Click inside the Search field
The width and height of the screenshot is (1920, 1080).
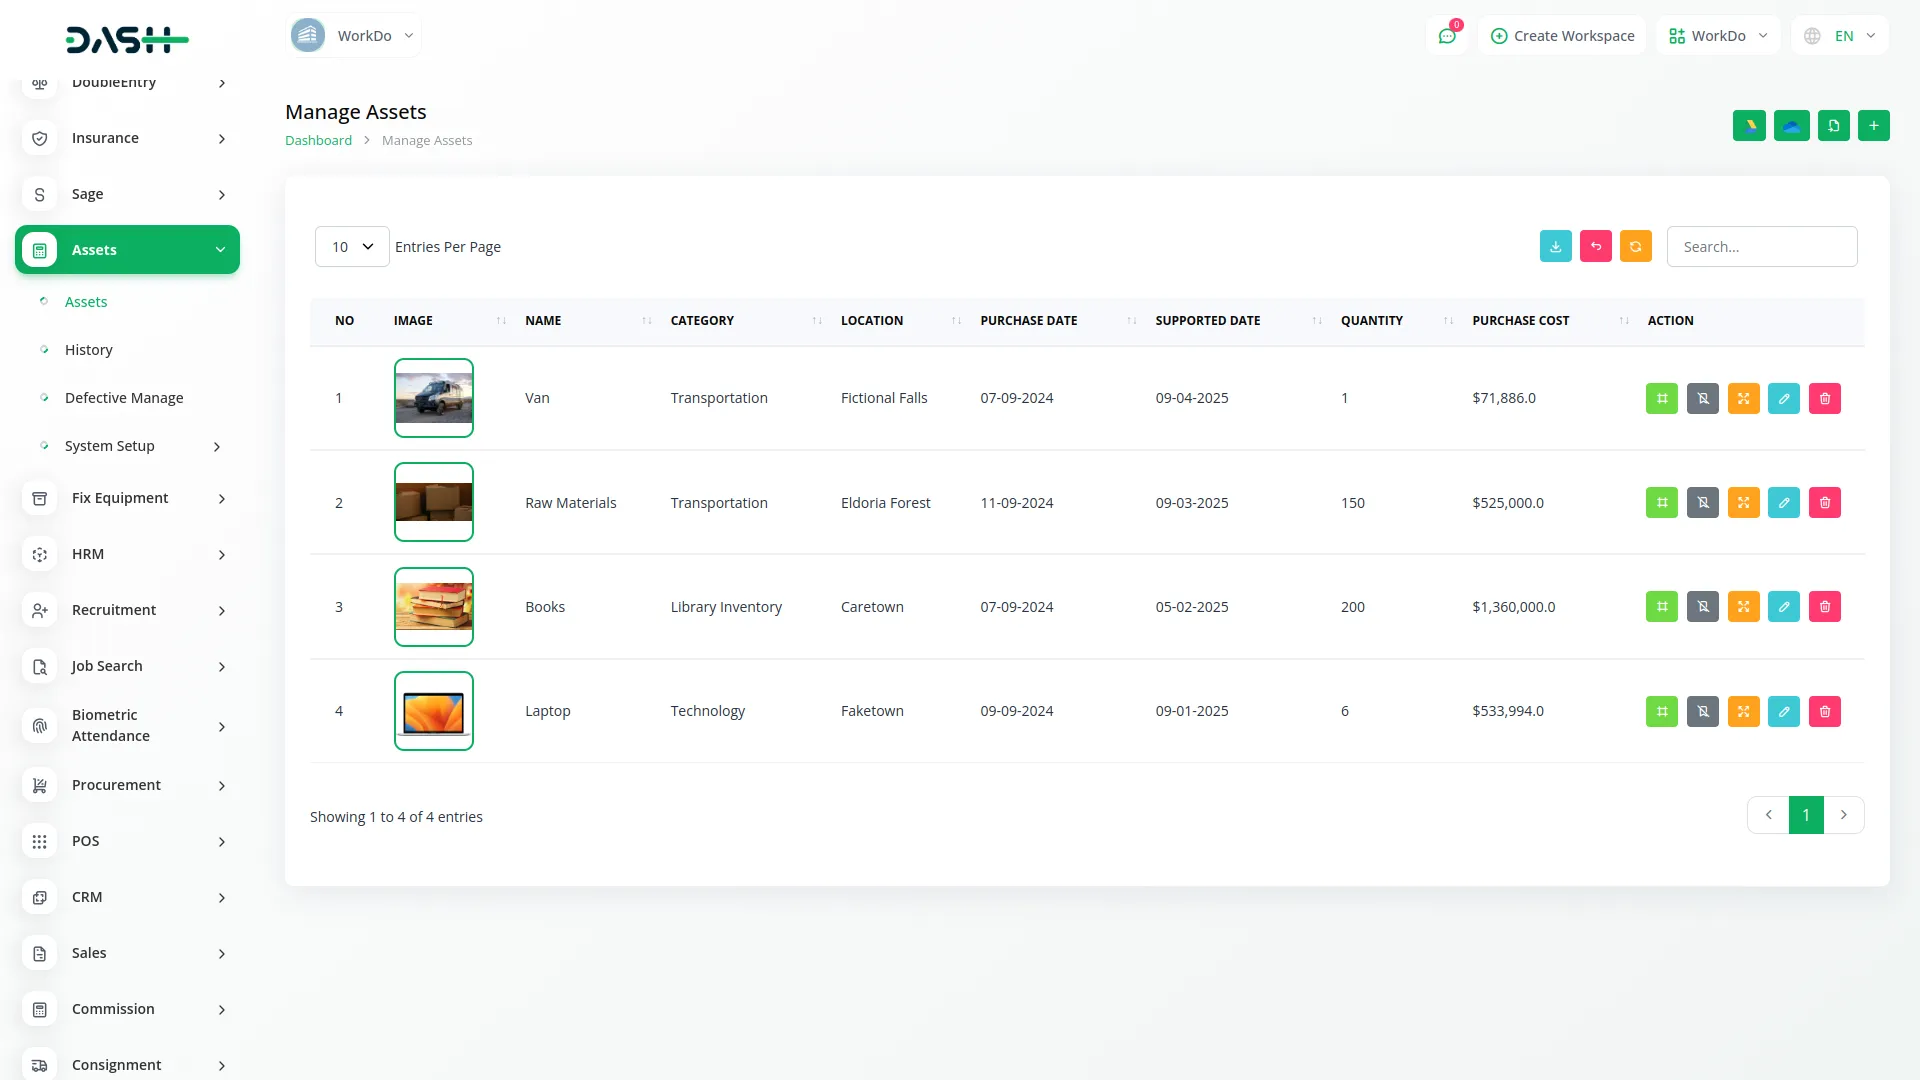tap(1762, 246)
